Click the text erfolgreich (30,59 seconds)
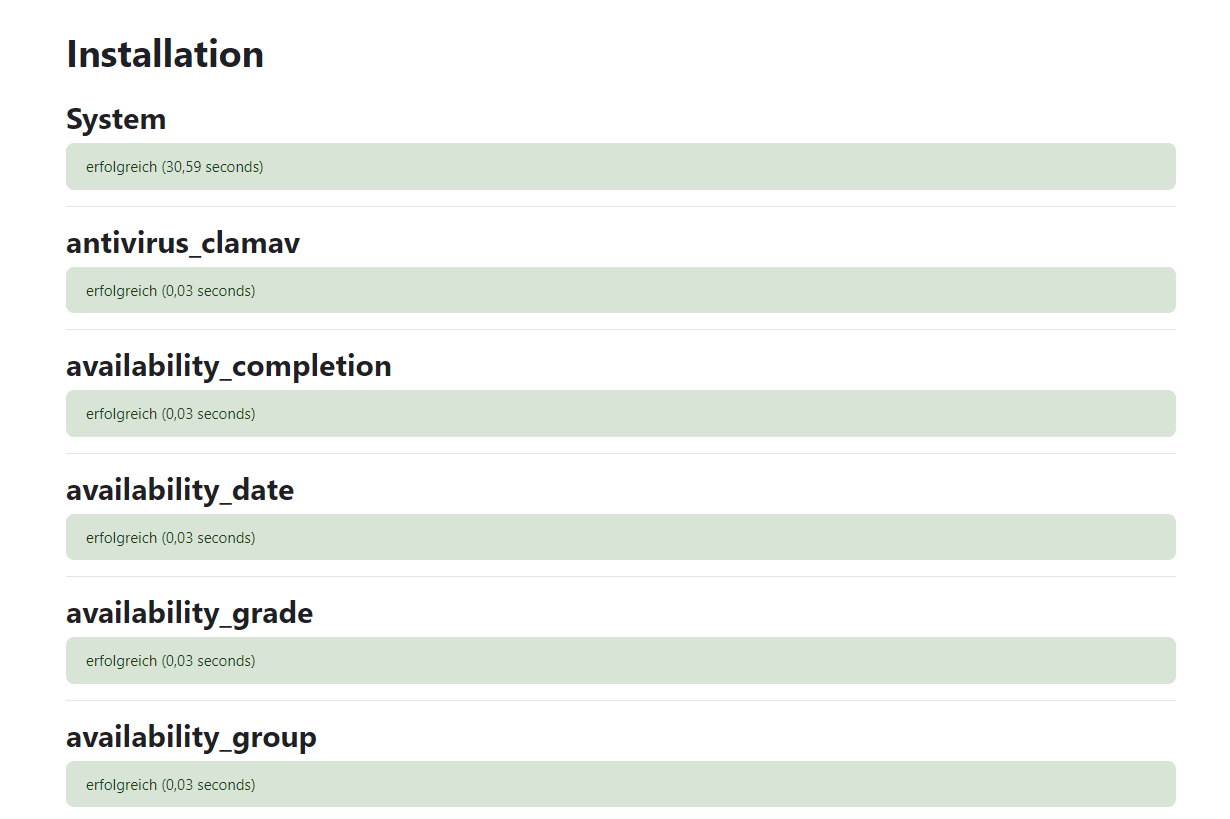 click(174, 167)
